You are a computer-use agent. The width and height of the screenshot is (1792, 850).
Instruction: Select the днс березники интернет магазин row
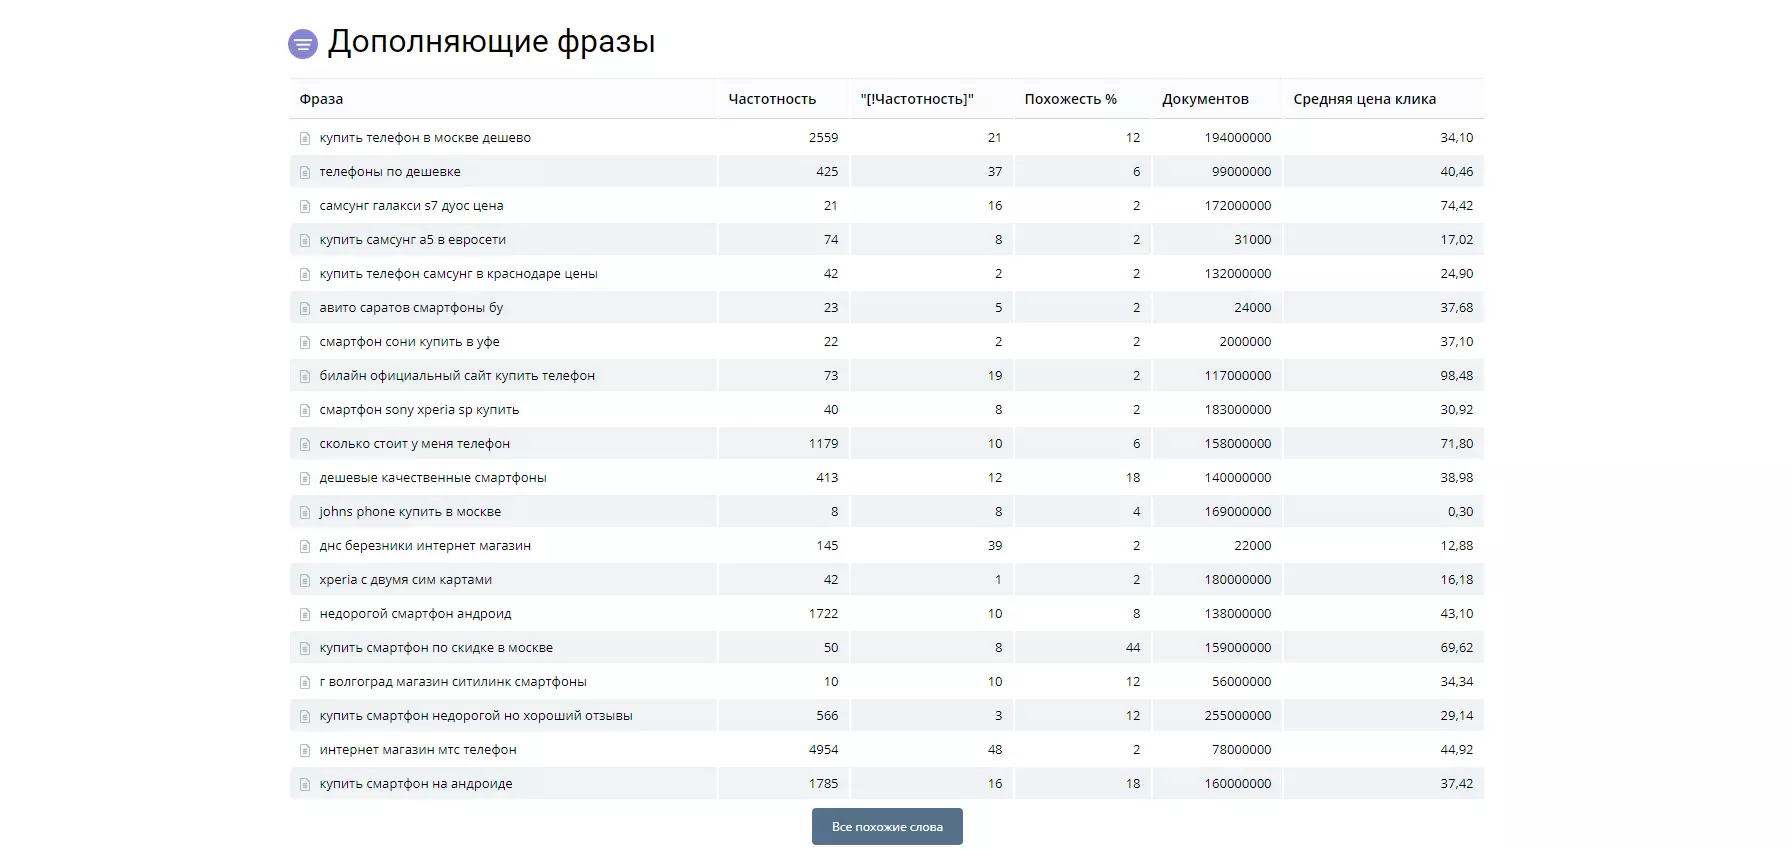pos(887,546)
